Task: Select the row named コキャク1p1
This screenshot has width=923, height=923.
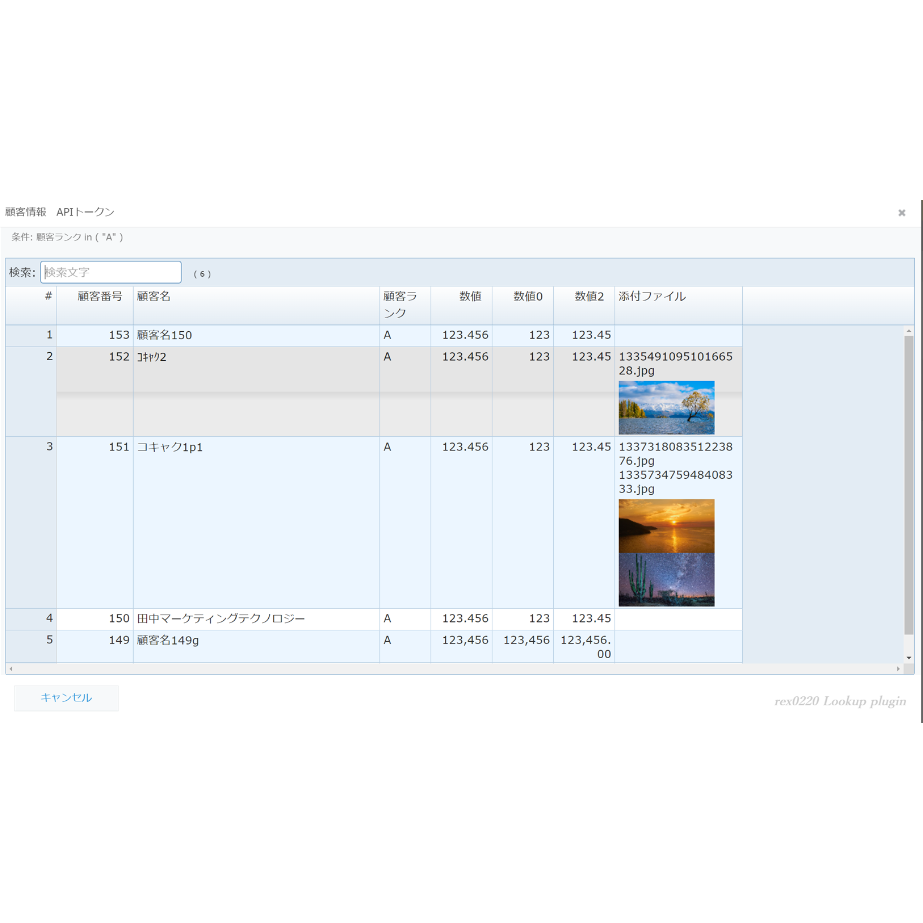Action: coord(374,522)
